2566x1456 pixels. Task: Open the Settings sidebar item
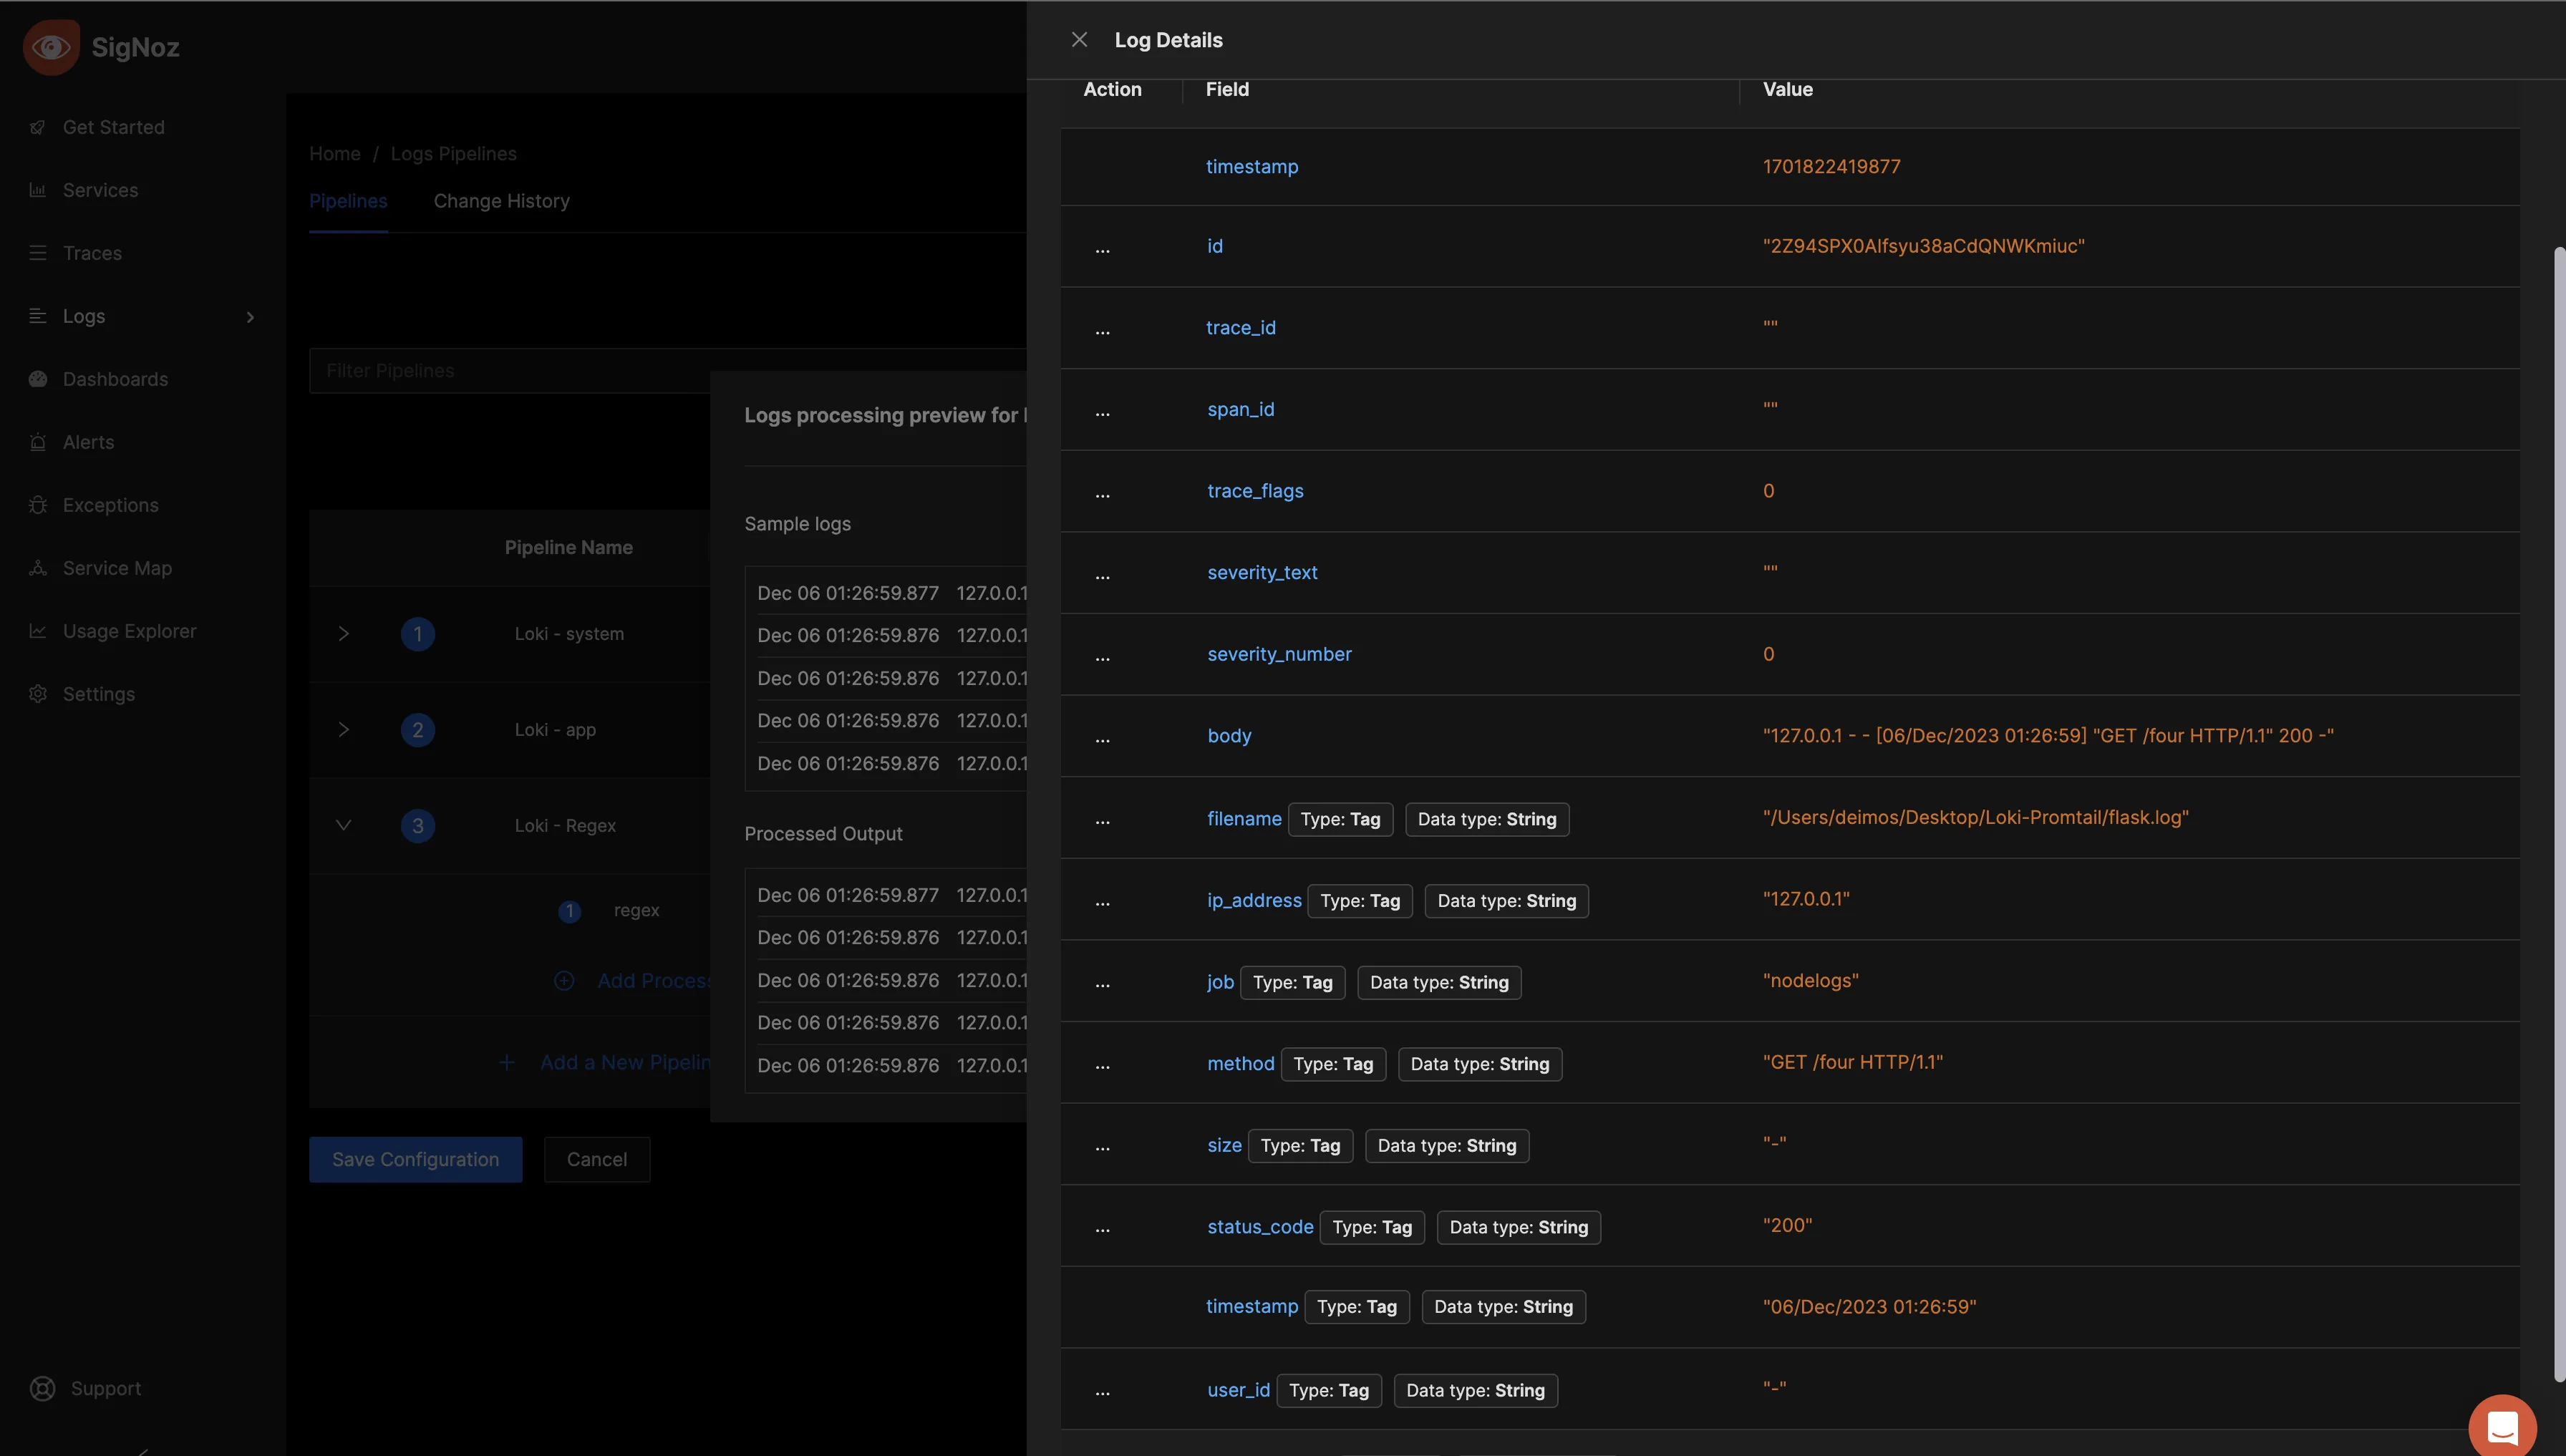coord(98,694)
